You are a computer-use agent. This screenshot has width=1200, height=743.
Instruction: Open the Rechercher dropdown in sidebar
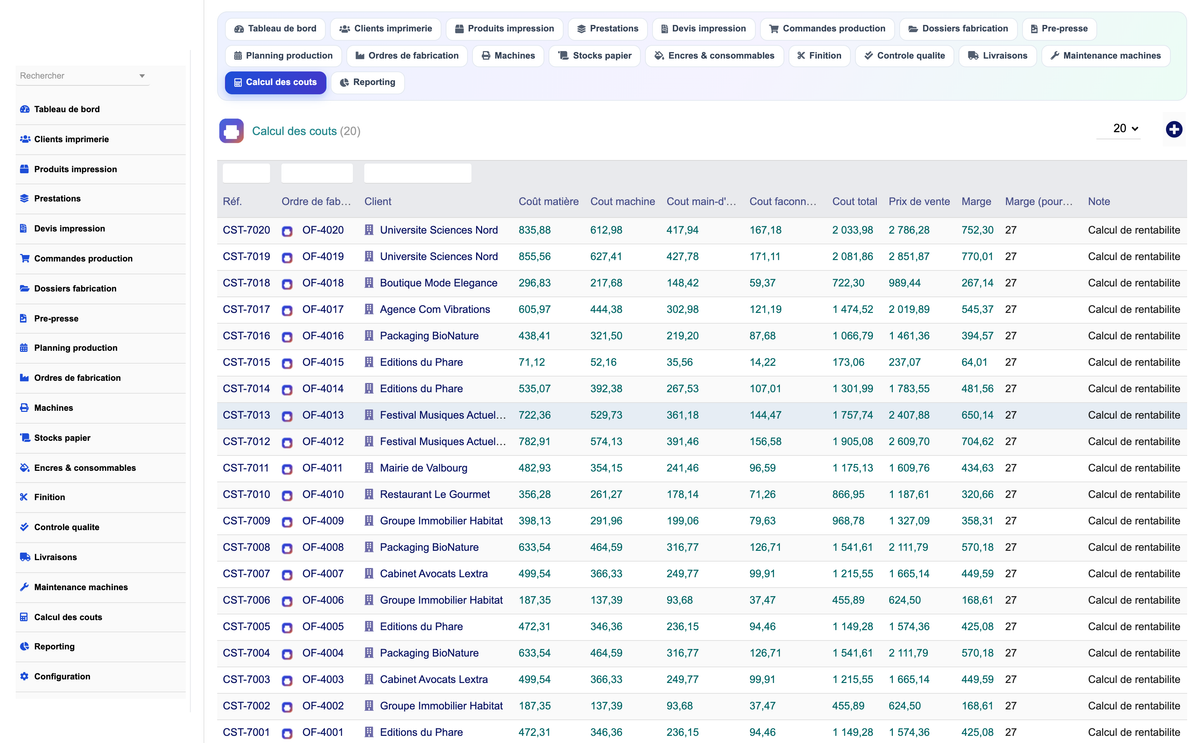coord(83,76)
